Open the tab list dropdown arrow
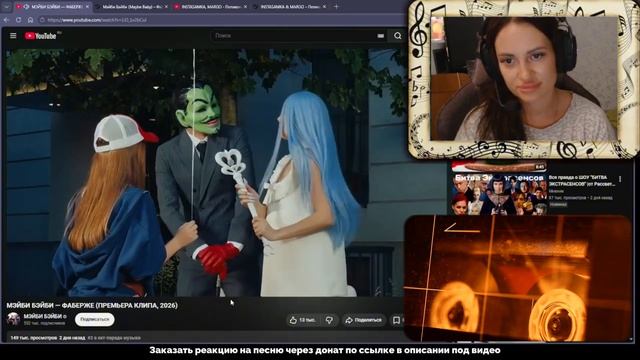 coord(7,7)
